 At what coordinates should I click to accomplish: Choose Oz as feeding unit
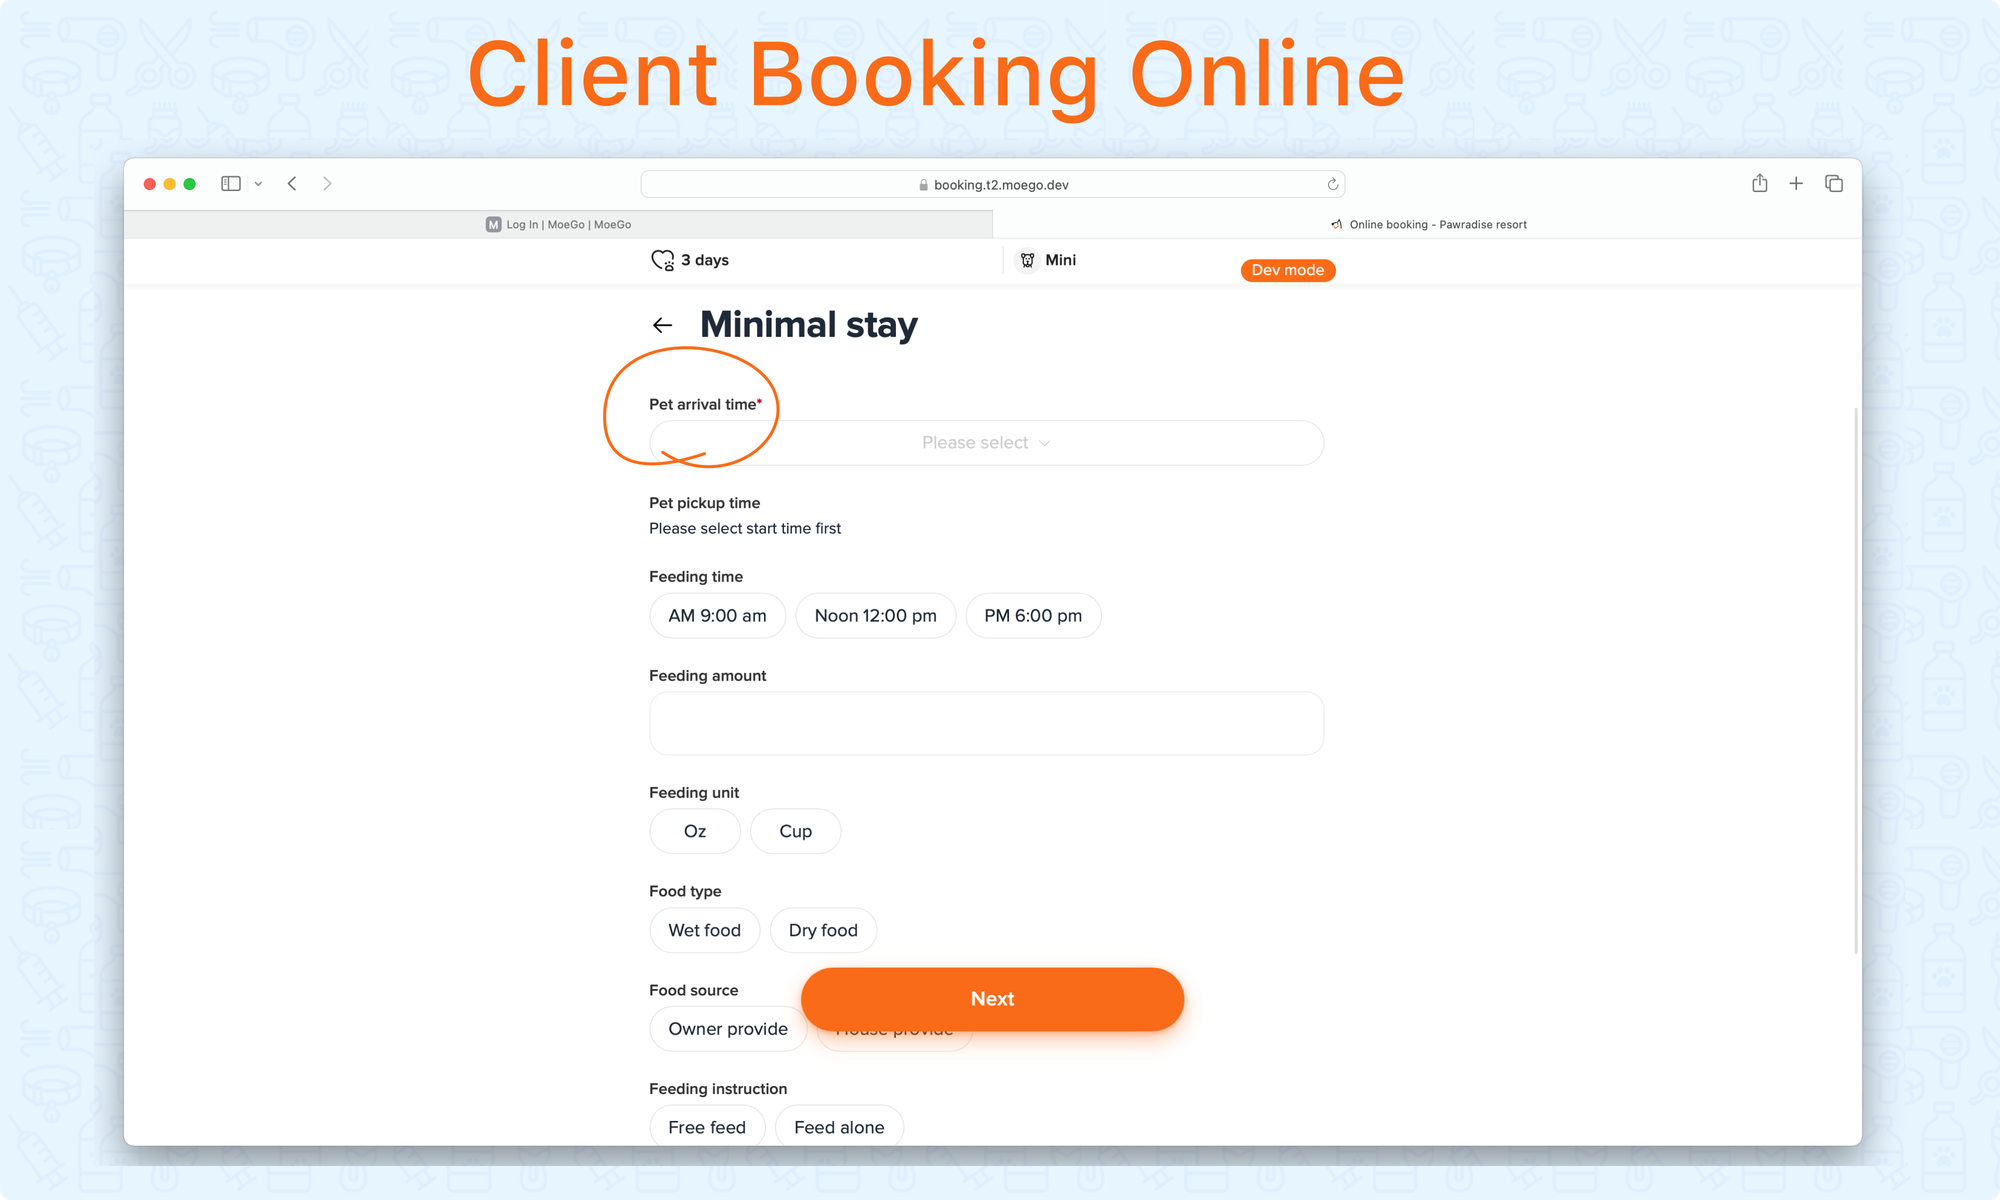pos(695,831)
